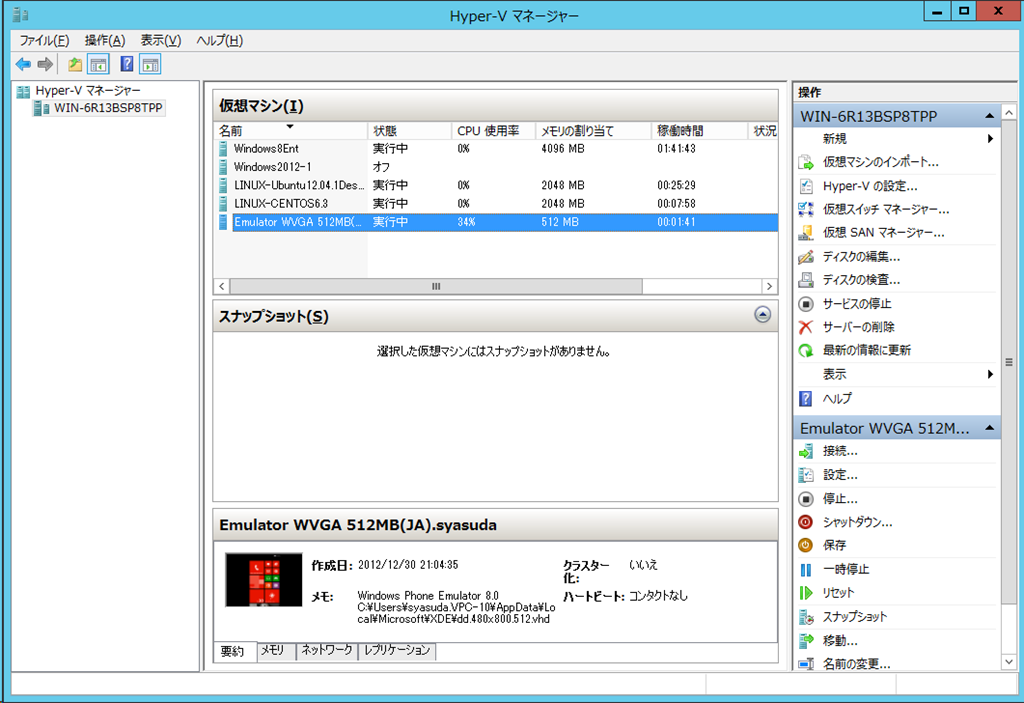This screenshot has width=1024, height=703.
Task: Click the メモリの割り当て column header
Action: (x=594, y=131)
